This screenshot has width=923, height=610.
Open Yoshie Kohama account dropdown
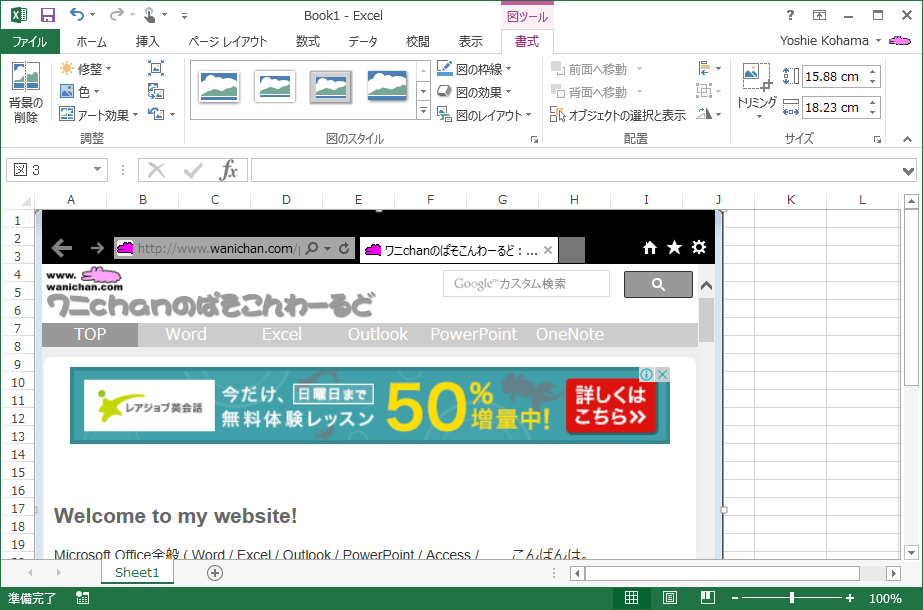[878, 41]
